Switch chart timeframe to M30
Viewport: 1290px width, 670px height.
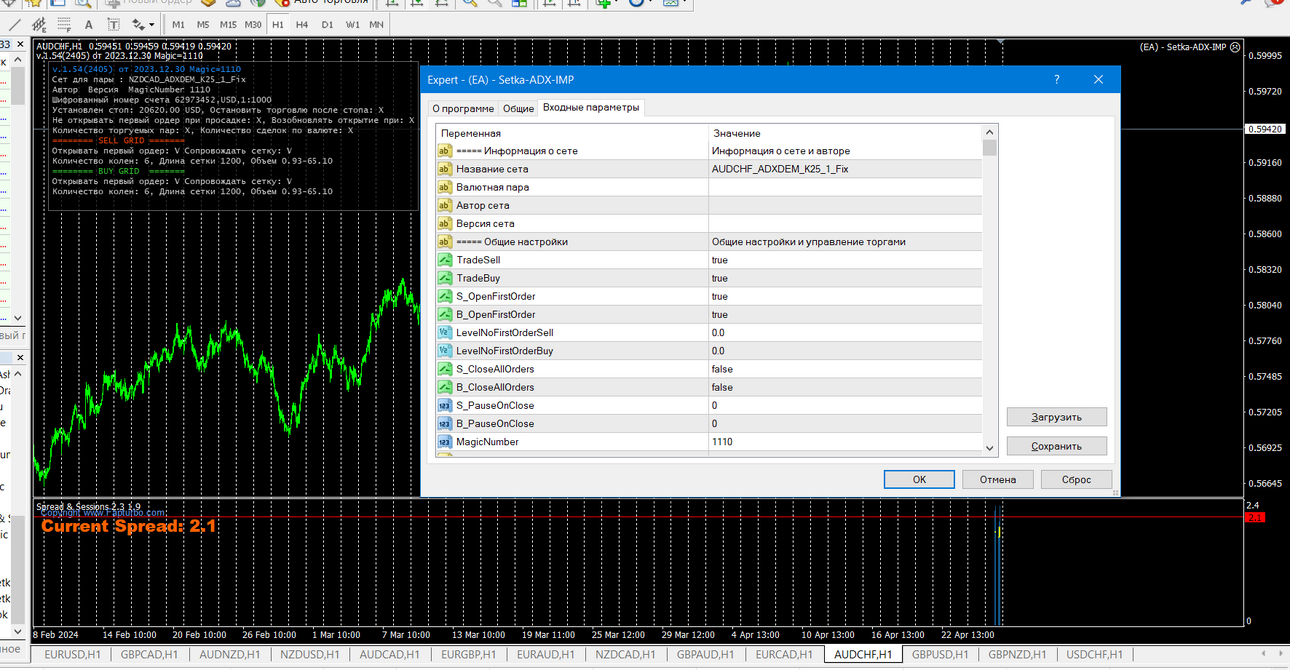click(253, 24)
